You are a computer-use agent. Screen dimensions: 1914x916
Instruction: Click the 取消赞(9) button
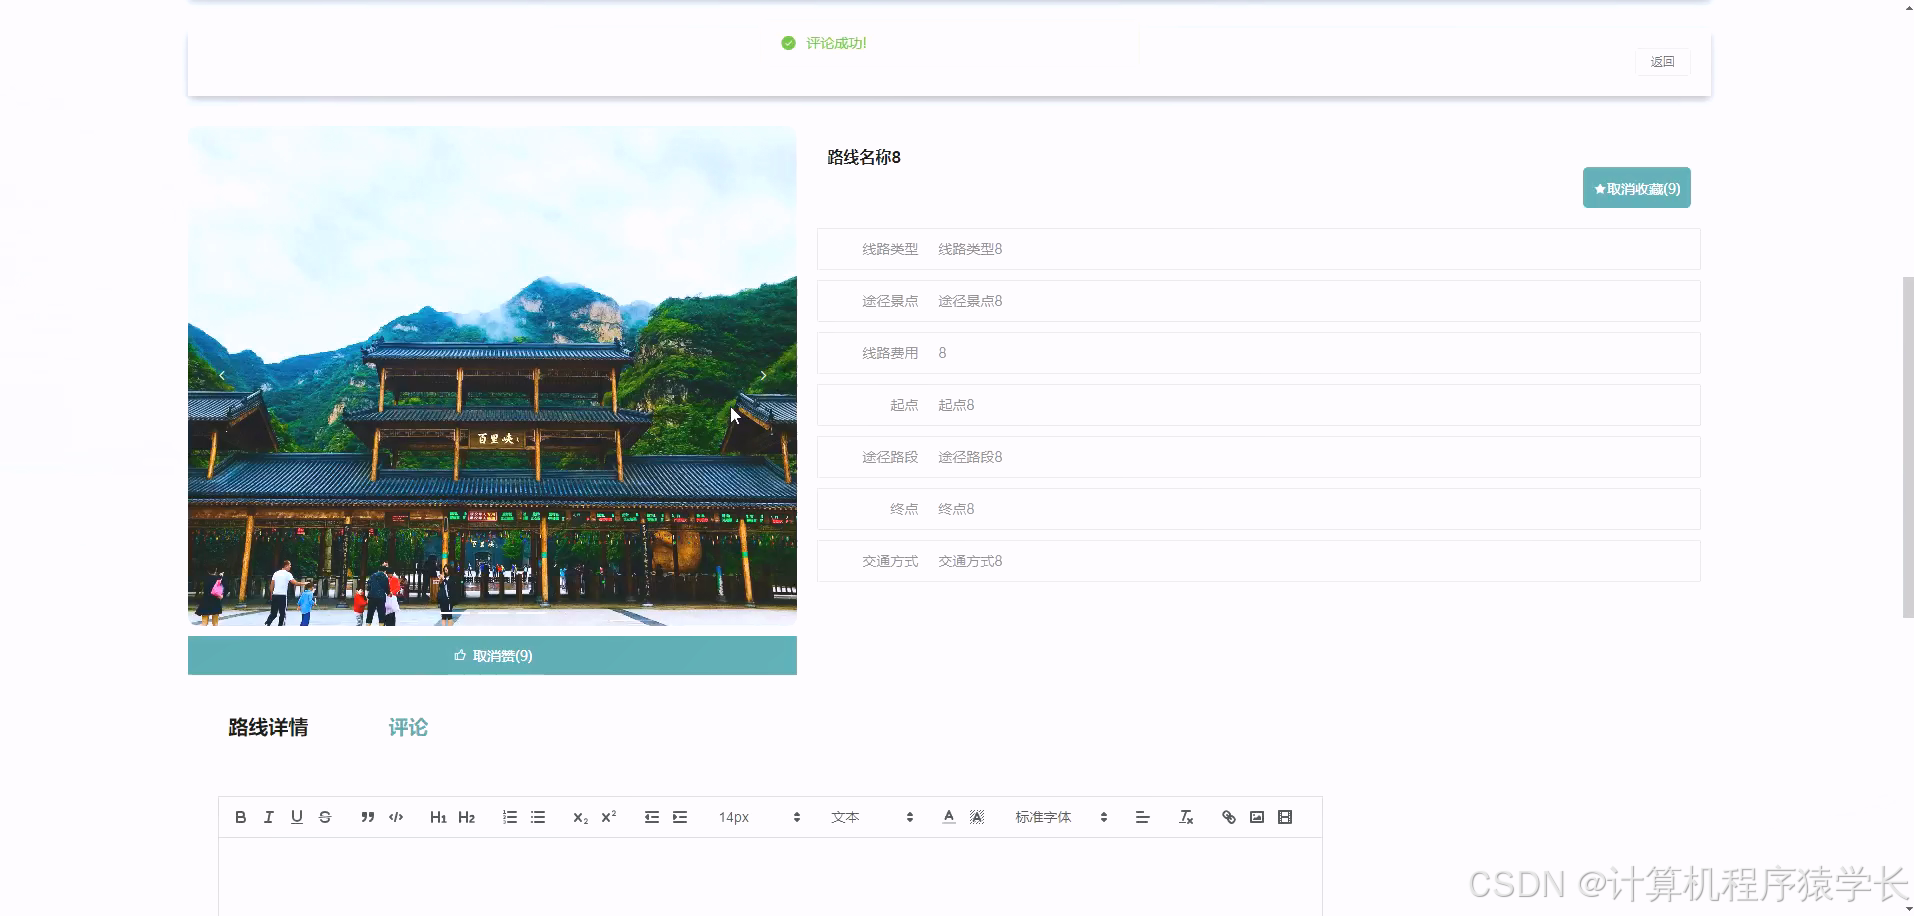click(492, 655)
